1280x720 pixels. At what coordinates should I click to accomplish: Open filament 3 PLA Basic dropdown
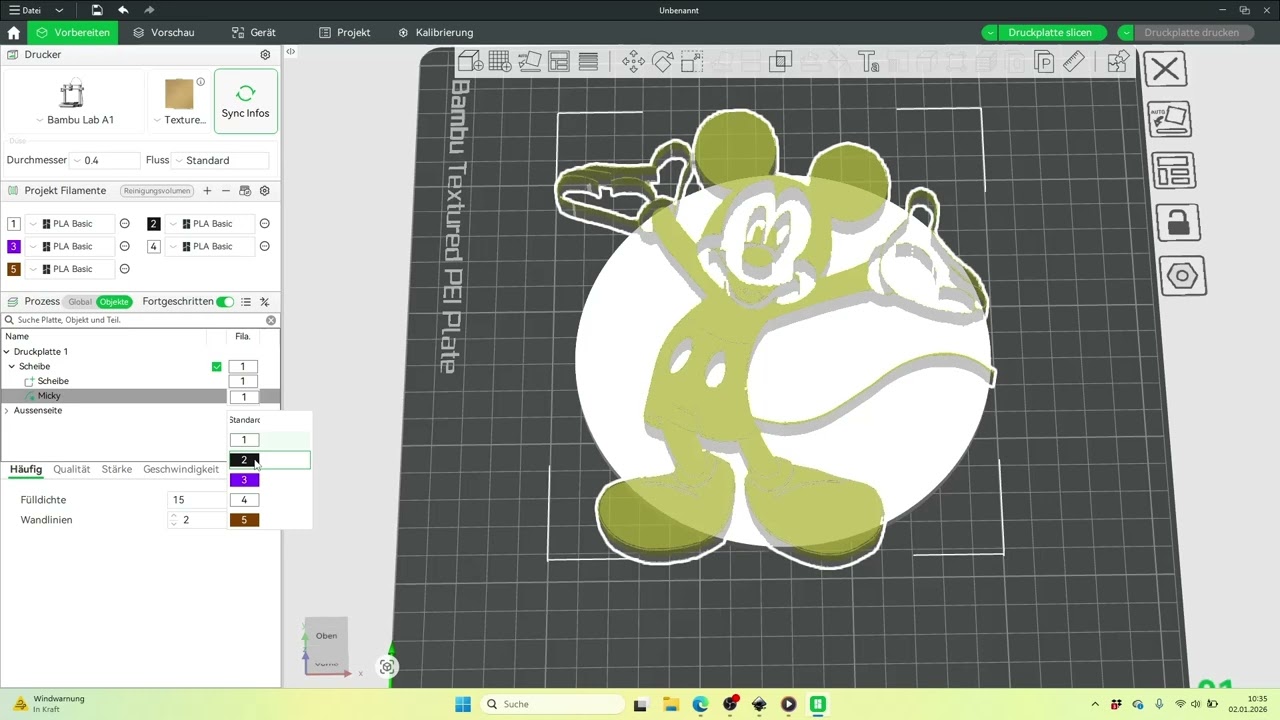point(70,247)
